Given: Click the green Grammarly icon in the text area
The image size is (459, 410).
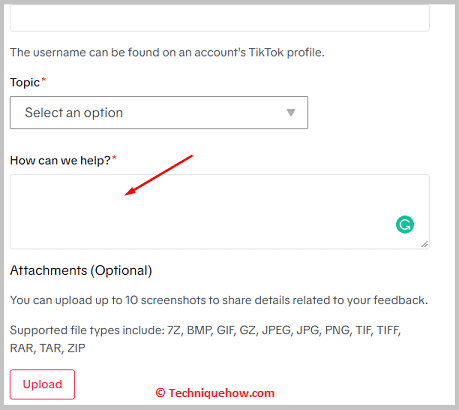Looking at the screenshot, I should 405,224.
